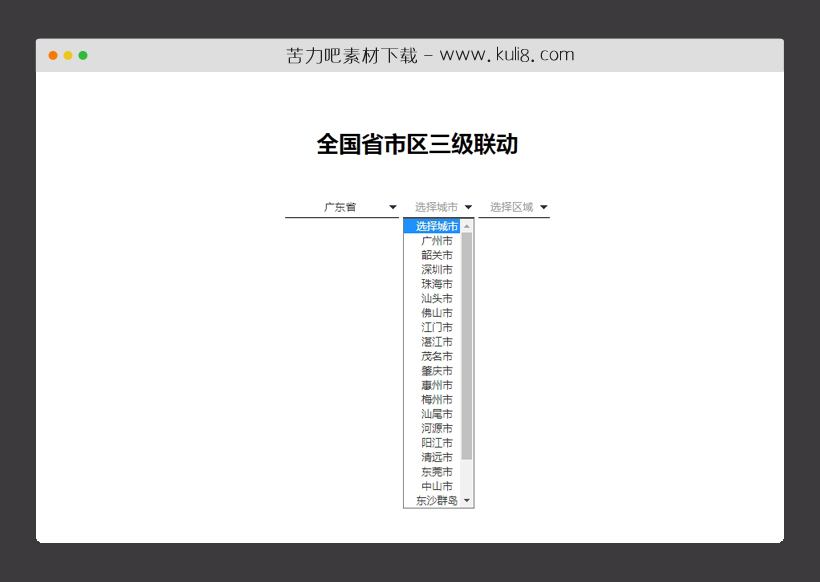Choose 中山市 as the city
Screen dimensions: 820x582
click(x=435, y=485)
